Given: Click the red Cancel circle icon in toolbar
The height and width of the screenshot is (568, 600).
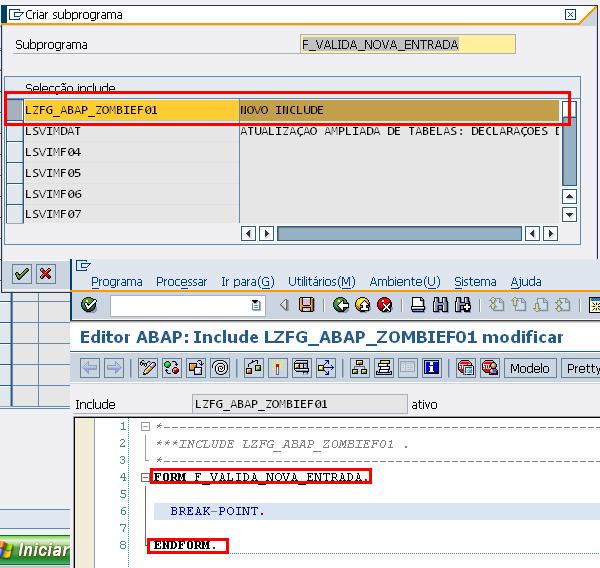Looking at the screenshot, I should click(x=384, y=305).
